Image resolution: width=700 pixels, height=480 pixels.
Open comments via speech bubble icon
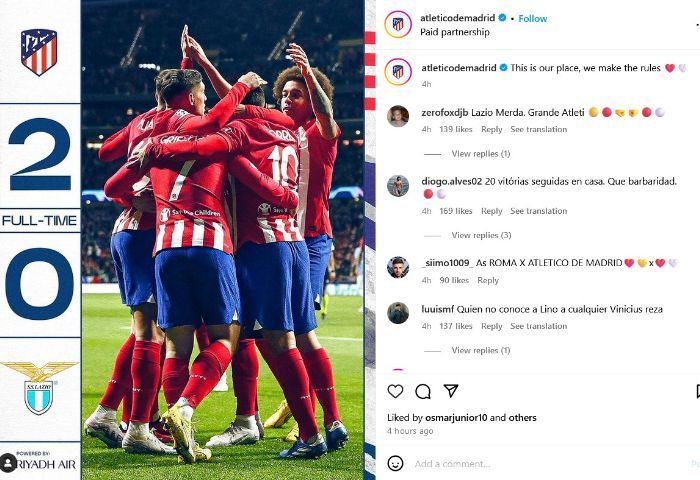[x=422, y=392]
